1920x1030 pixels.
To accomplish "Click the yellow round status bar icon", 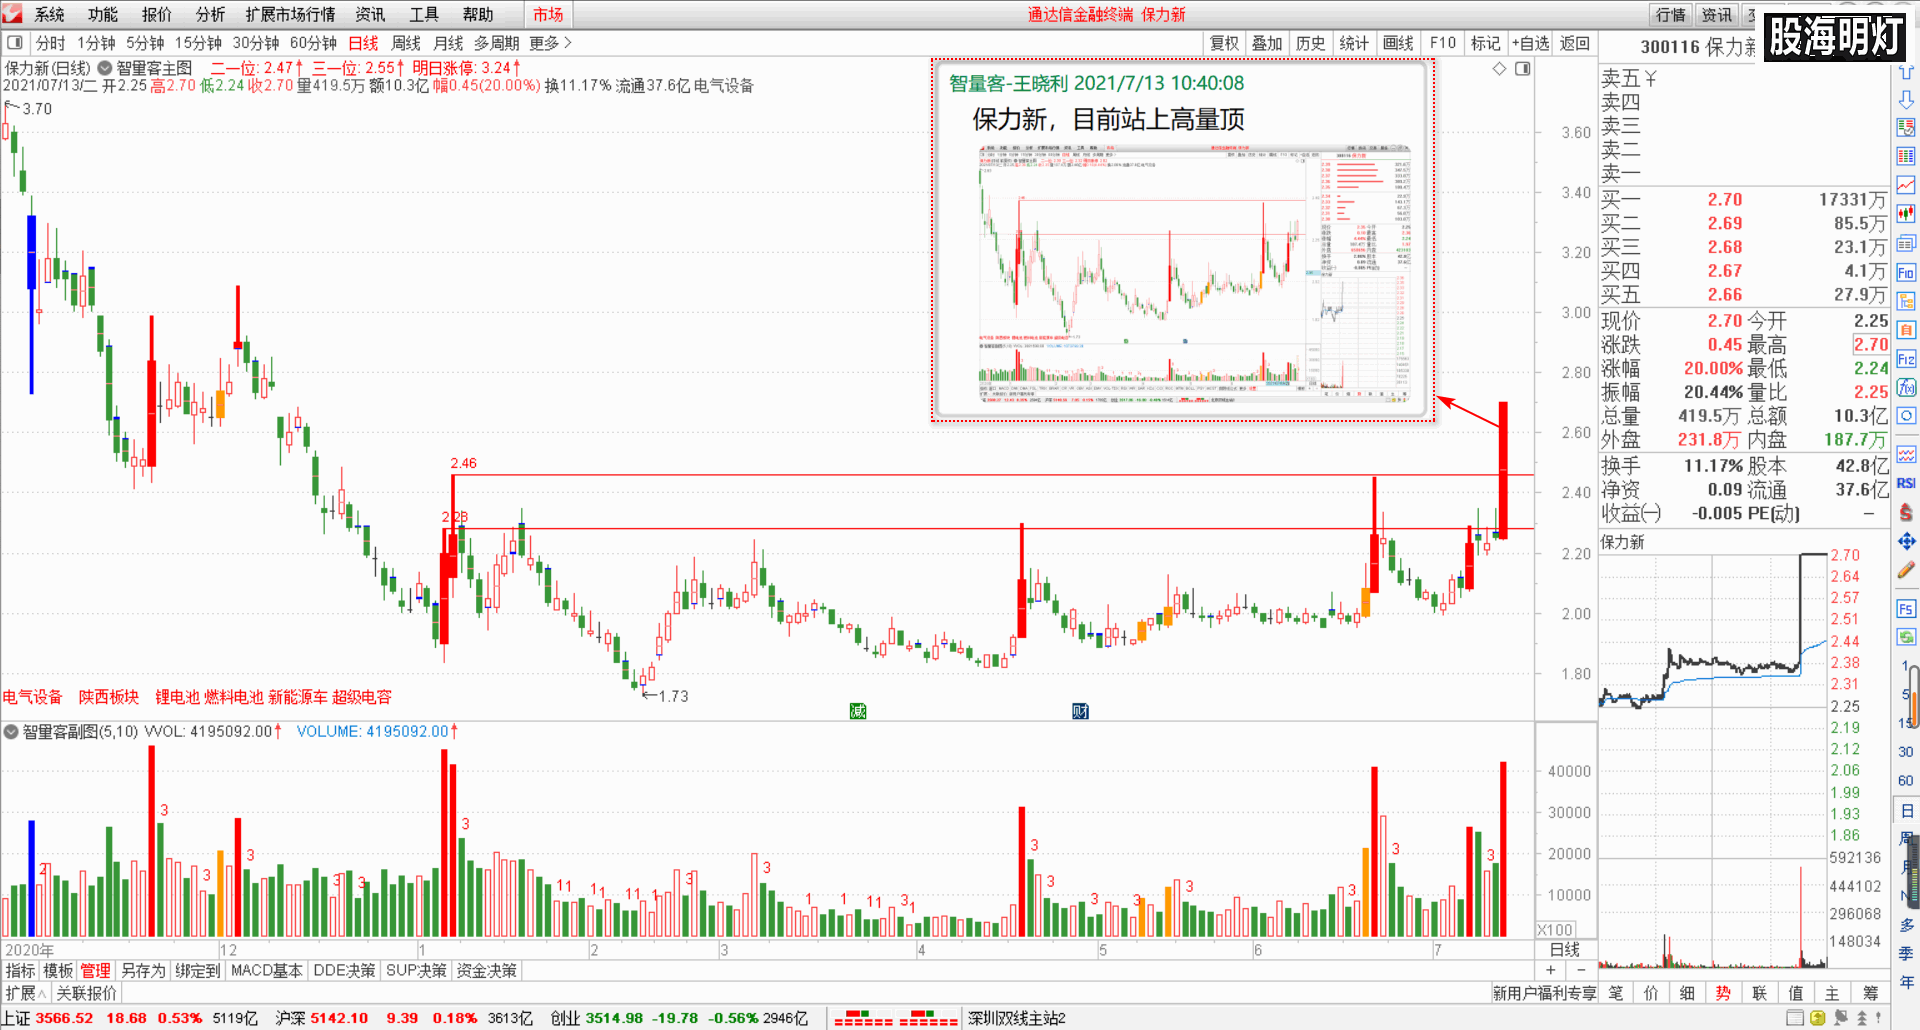I will [x=1818, y=1018].
